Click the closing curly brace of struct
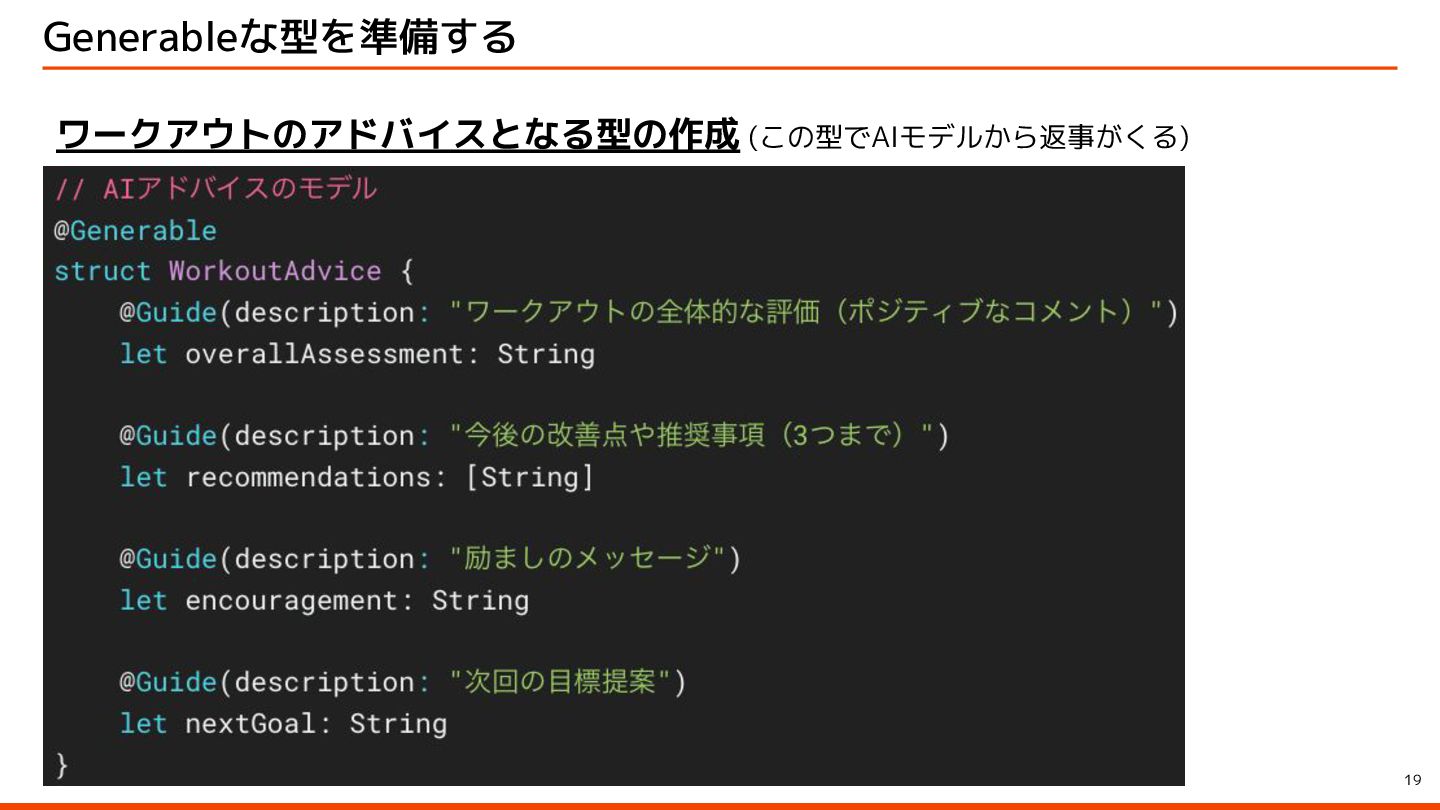The height and width of the screenshot is (810, 1440). pyautogui.click(x=62, y=766)
